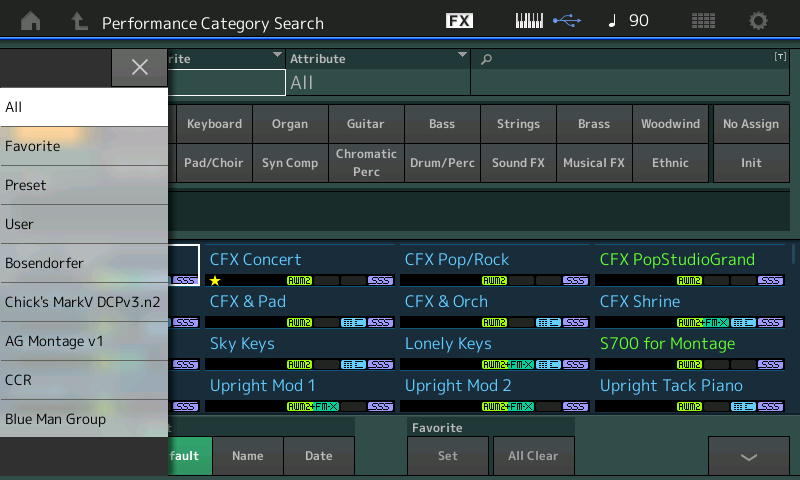Select Chick's MarkV DCPv3.n2 library
The height and width of the screenshot is (480, 800).
coord(84,302)
